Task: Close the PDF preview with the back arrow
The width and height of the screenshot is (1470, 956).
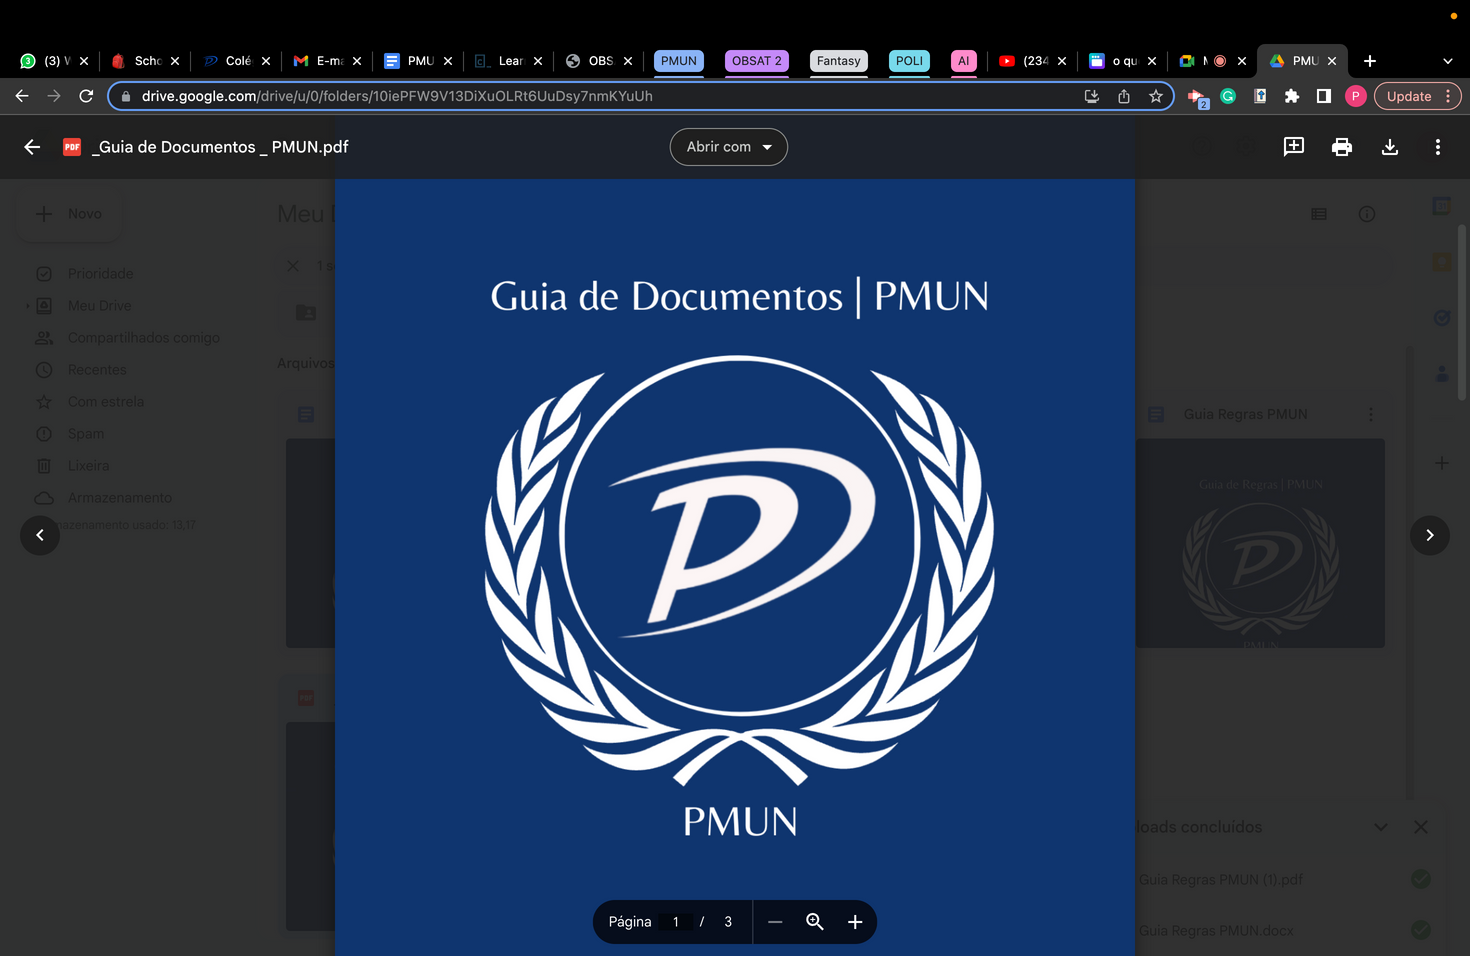Action: pos(32,147)
